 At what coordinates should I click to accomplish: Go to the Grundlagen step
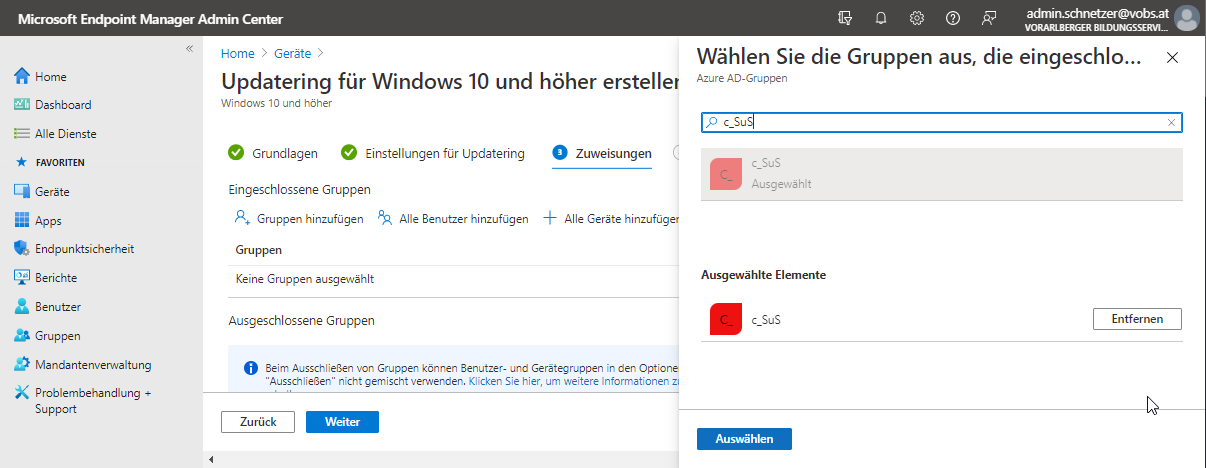tap(273, 153)
